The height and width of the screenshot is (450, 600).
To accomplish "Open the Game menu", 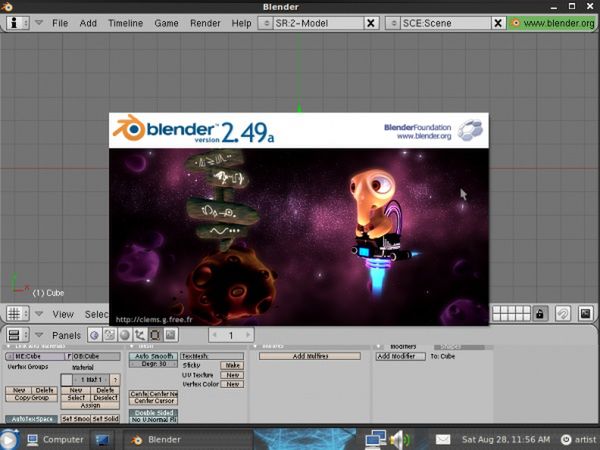I will (166, 23).
